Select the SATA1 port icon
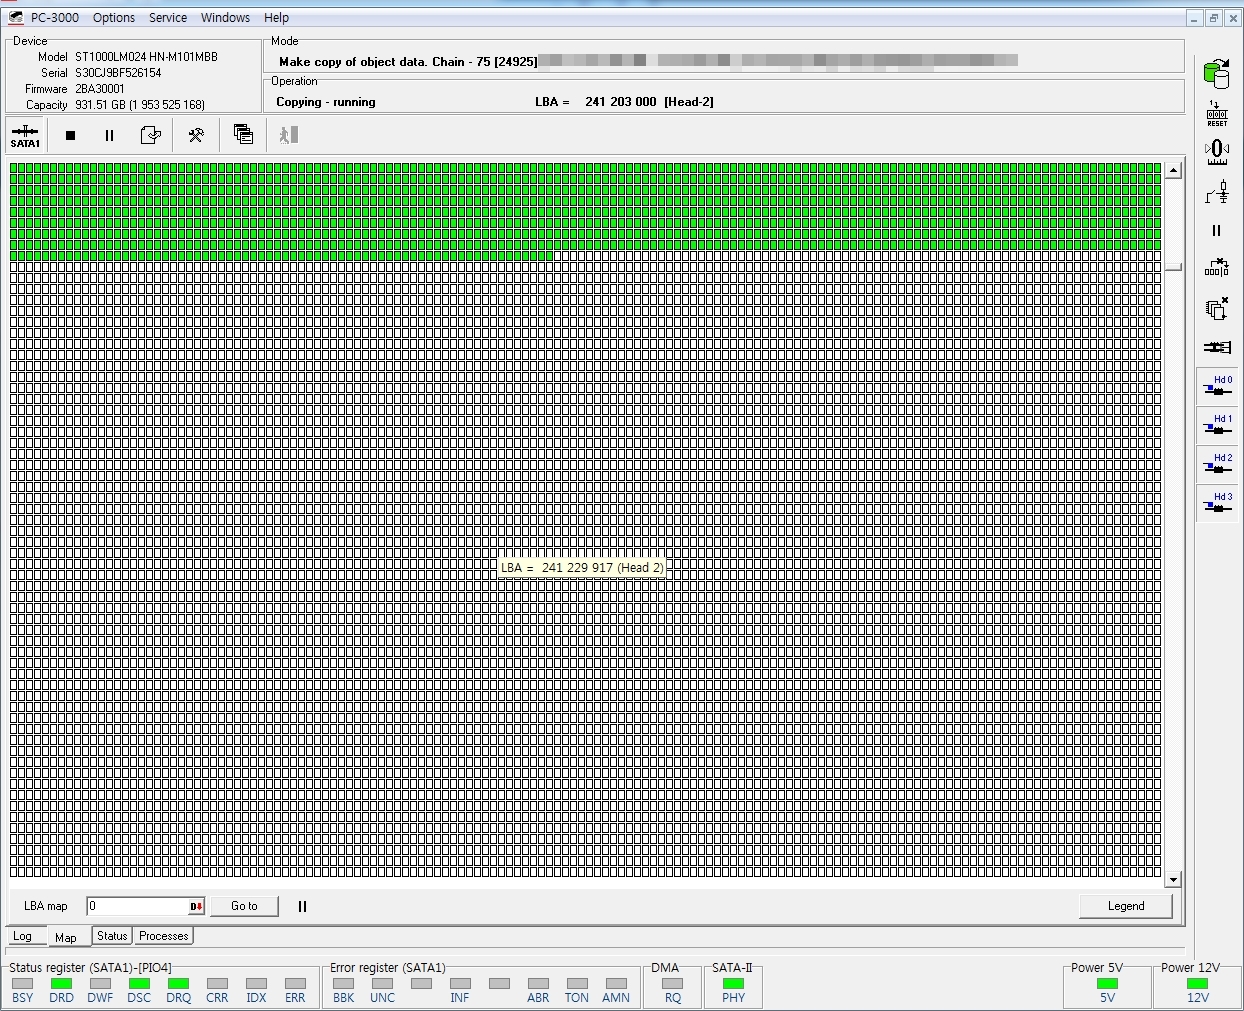This screenshot has height=1011, width=1244. (25, 135)
